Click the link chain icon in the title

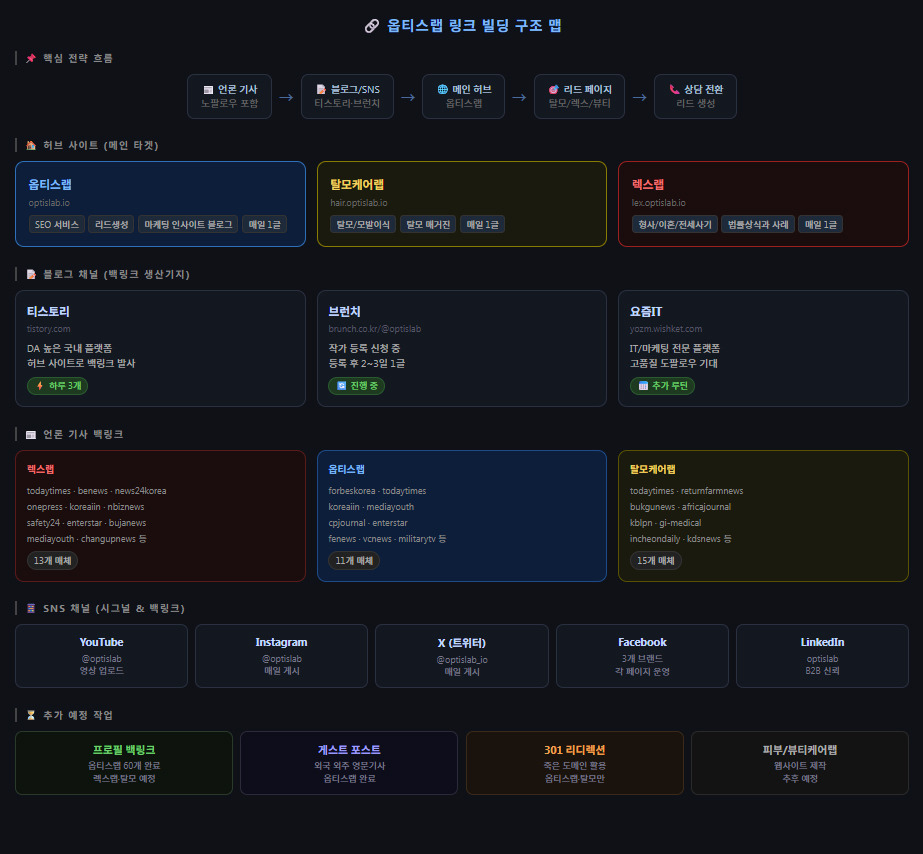tap(371, 26)
